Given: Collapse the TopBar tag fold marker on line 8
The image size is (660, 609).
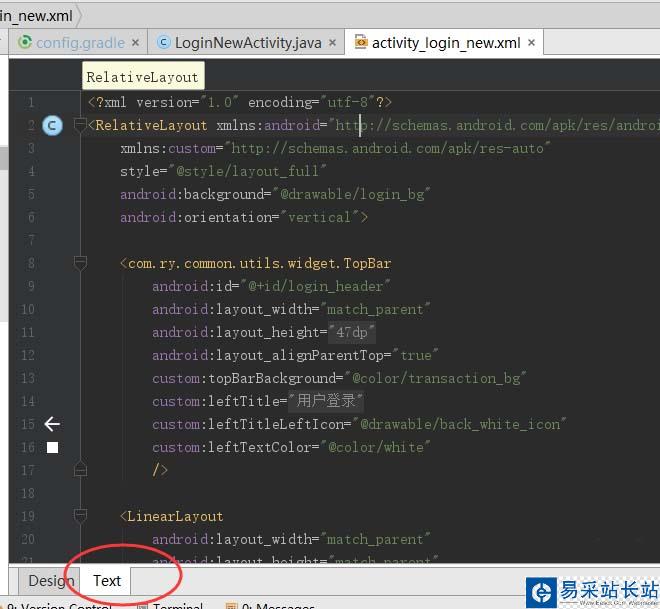Looking at the screenshot, I should [x=80, y=263].
